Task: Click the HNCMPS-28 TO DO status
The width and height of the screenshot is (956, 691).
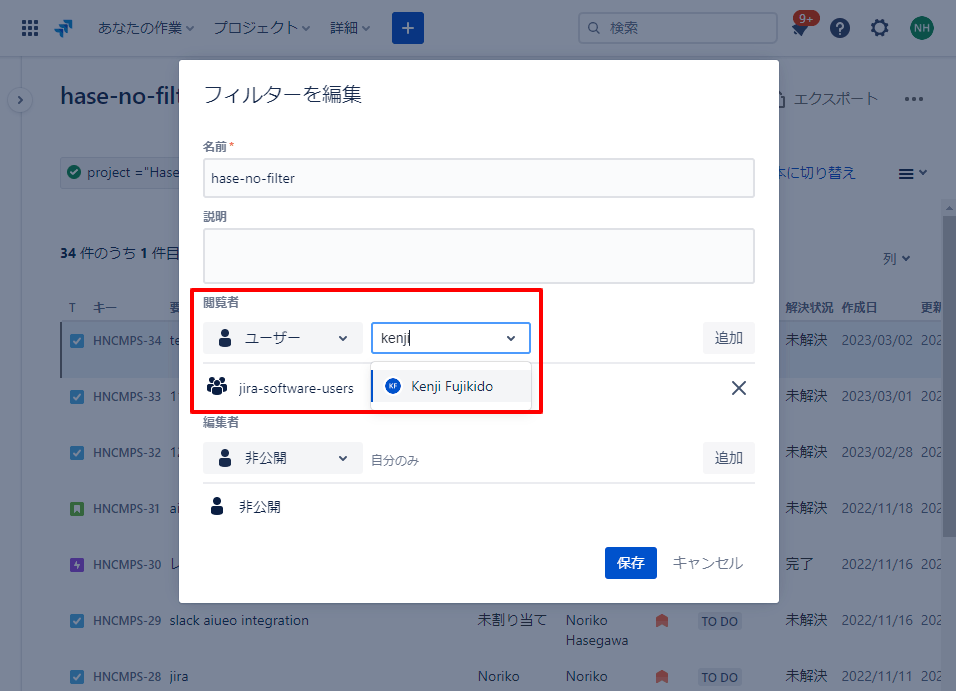Action: coord(719,678)
